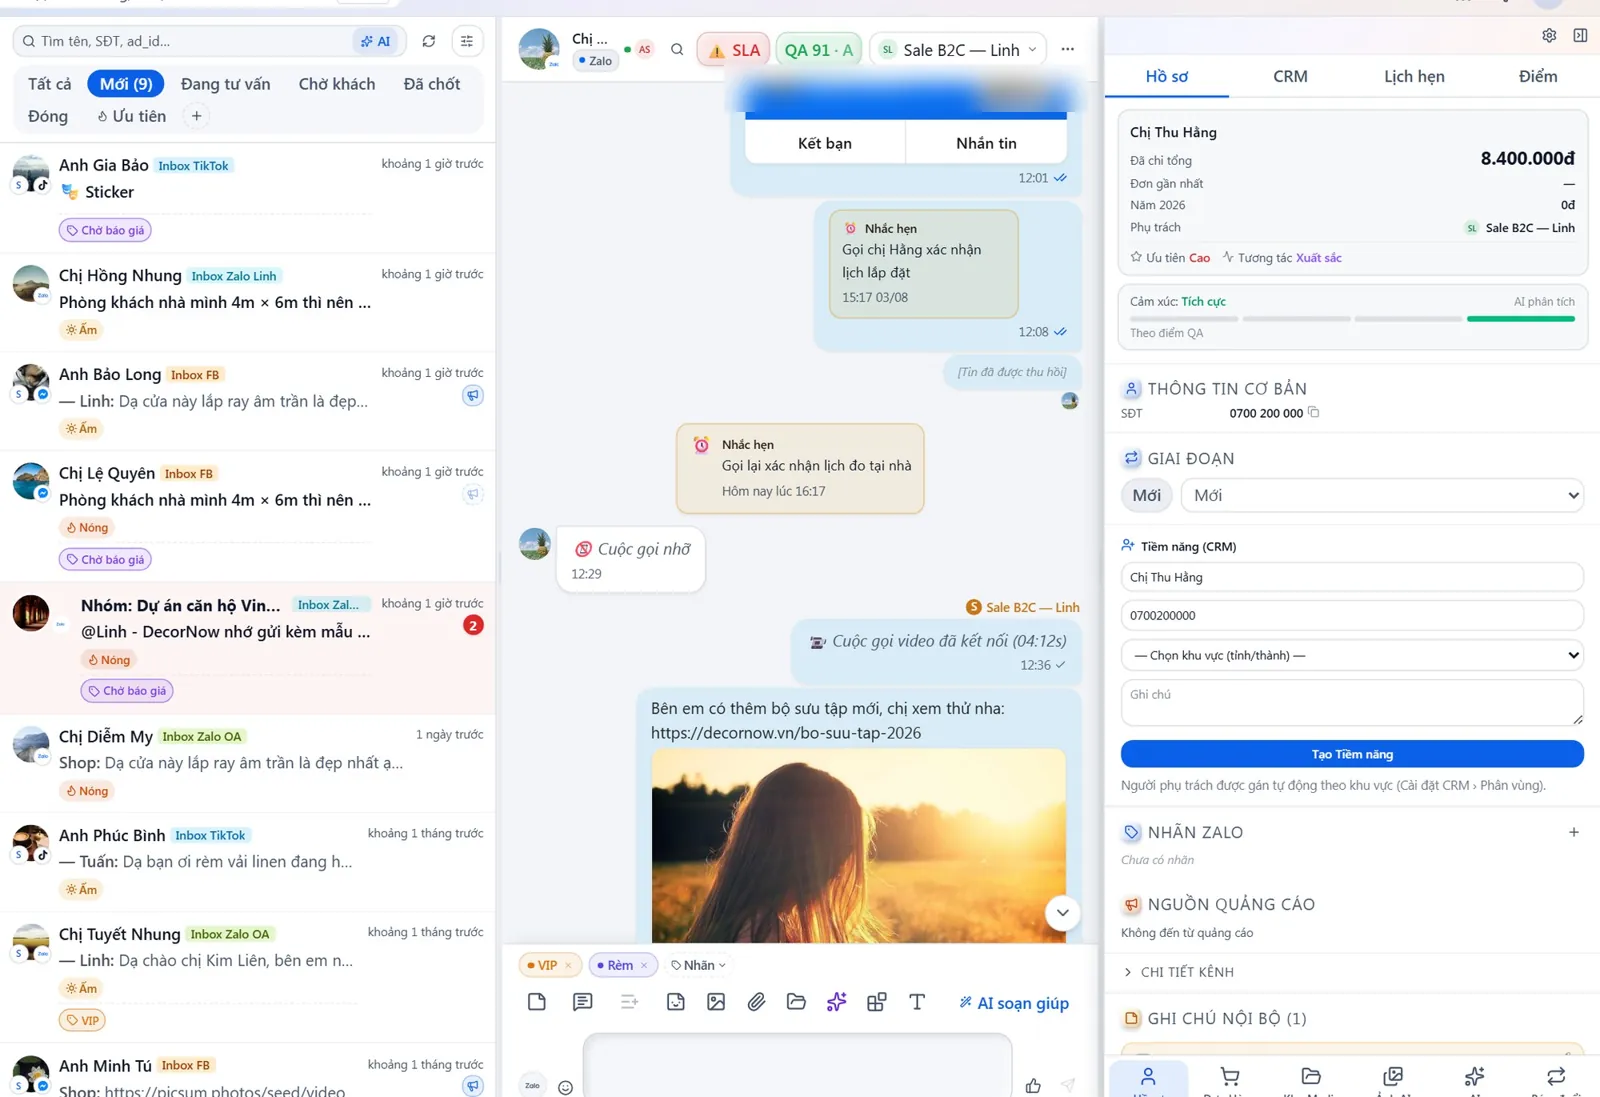Jump to latest message with down arrow
The image size is (1600, 1097).
click(x=1062, y=912)
